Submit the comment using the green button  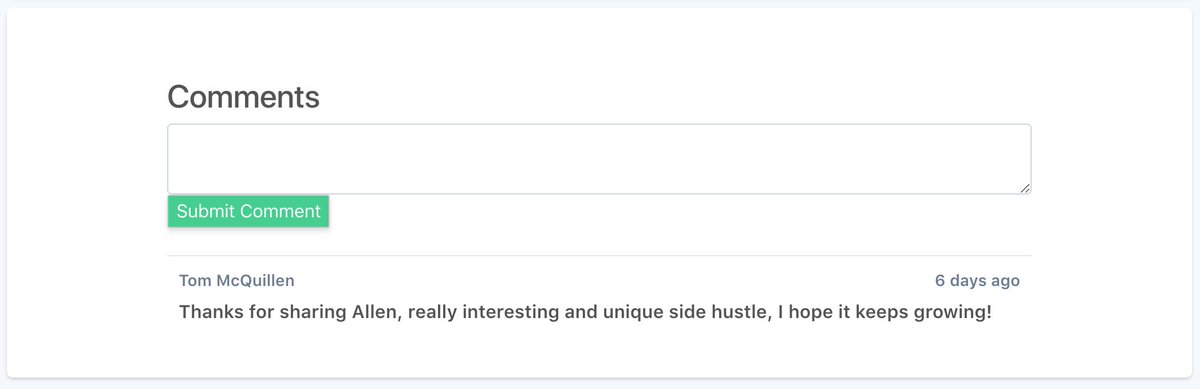(248, 211)
